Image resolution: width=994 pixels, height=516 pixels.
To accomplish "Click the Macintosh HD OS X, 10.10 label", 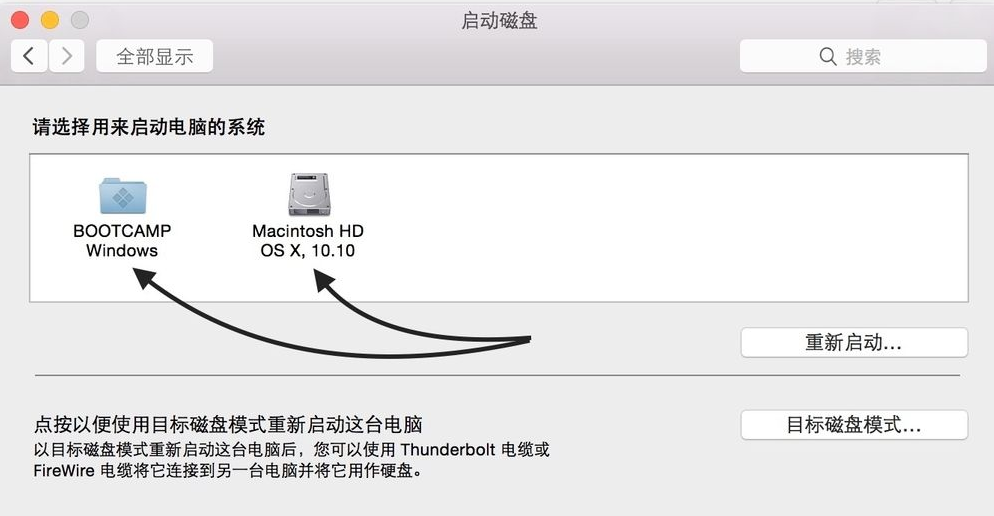I will (308, 241).
